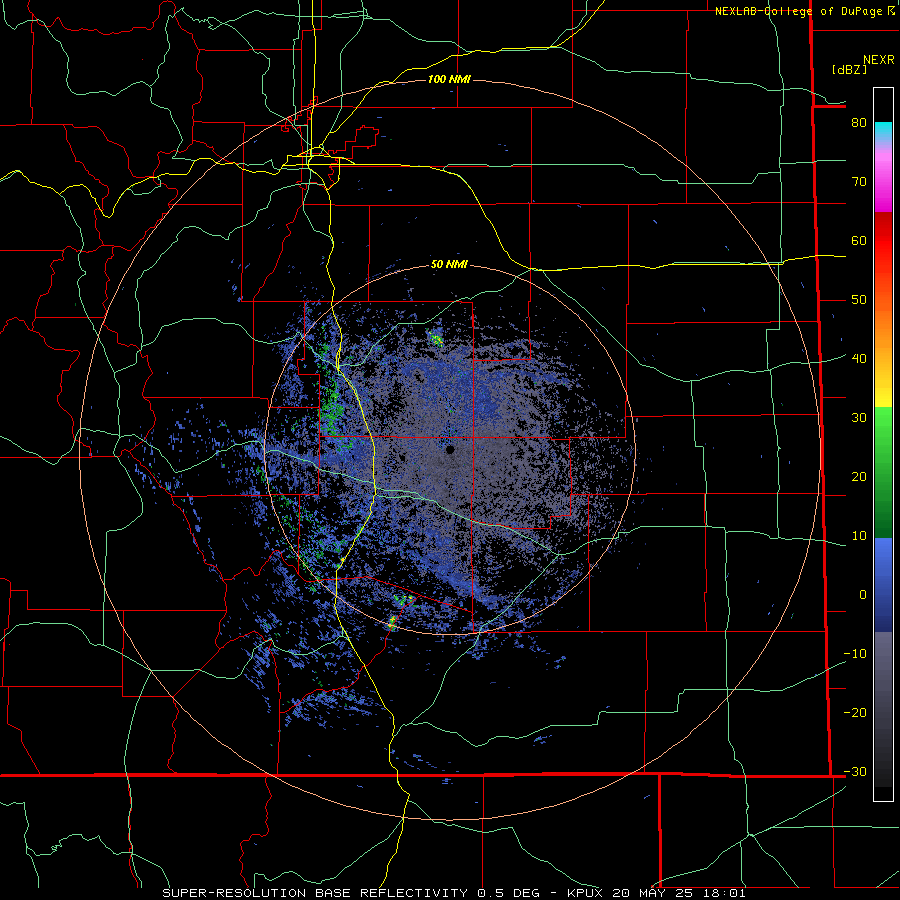Click the 70 value on the dBZ scale
Viewport: 900px width, 900px height.
pyautogui.click(x=859, y=181)
